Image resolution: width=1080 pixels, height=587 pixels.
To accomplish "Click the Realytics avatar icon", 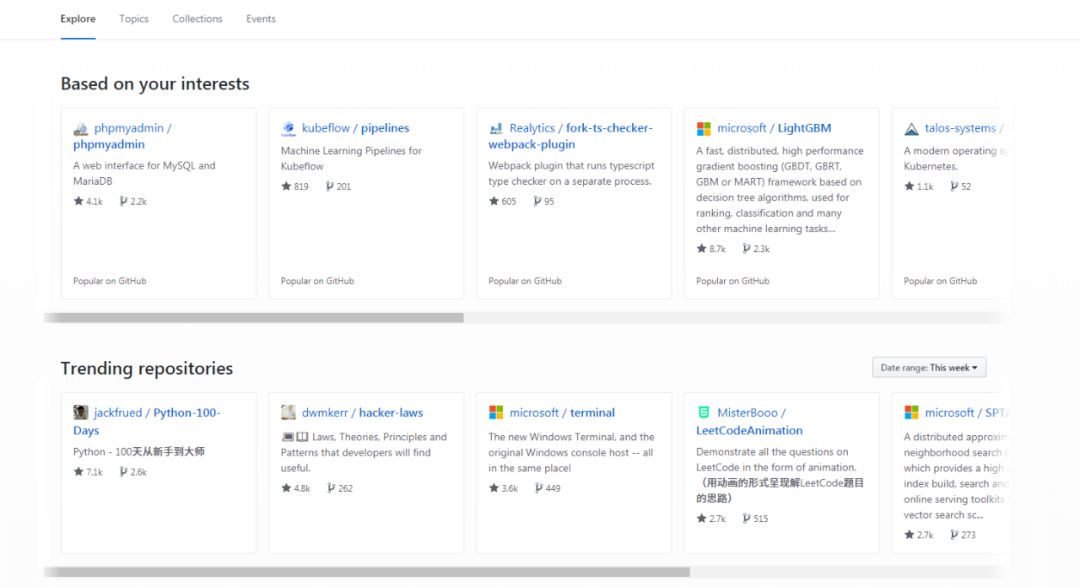I will point(496,129).
